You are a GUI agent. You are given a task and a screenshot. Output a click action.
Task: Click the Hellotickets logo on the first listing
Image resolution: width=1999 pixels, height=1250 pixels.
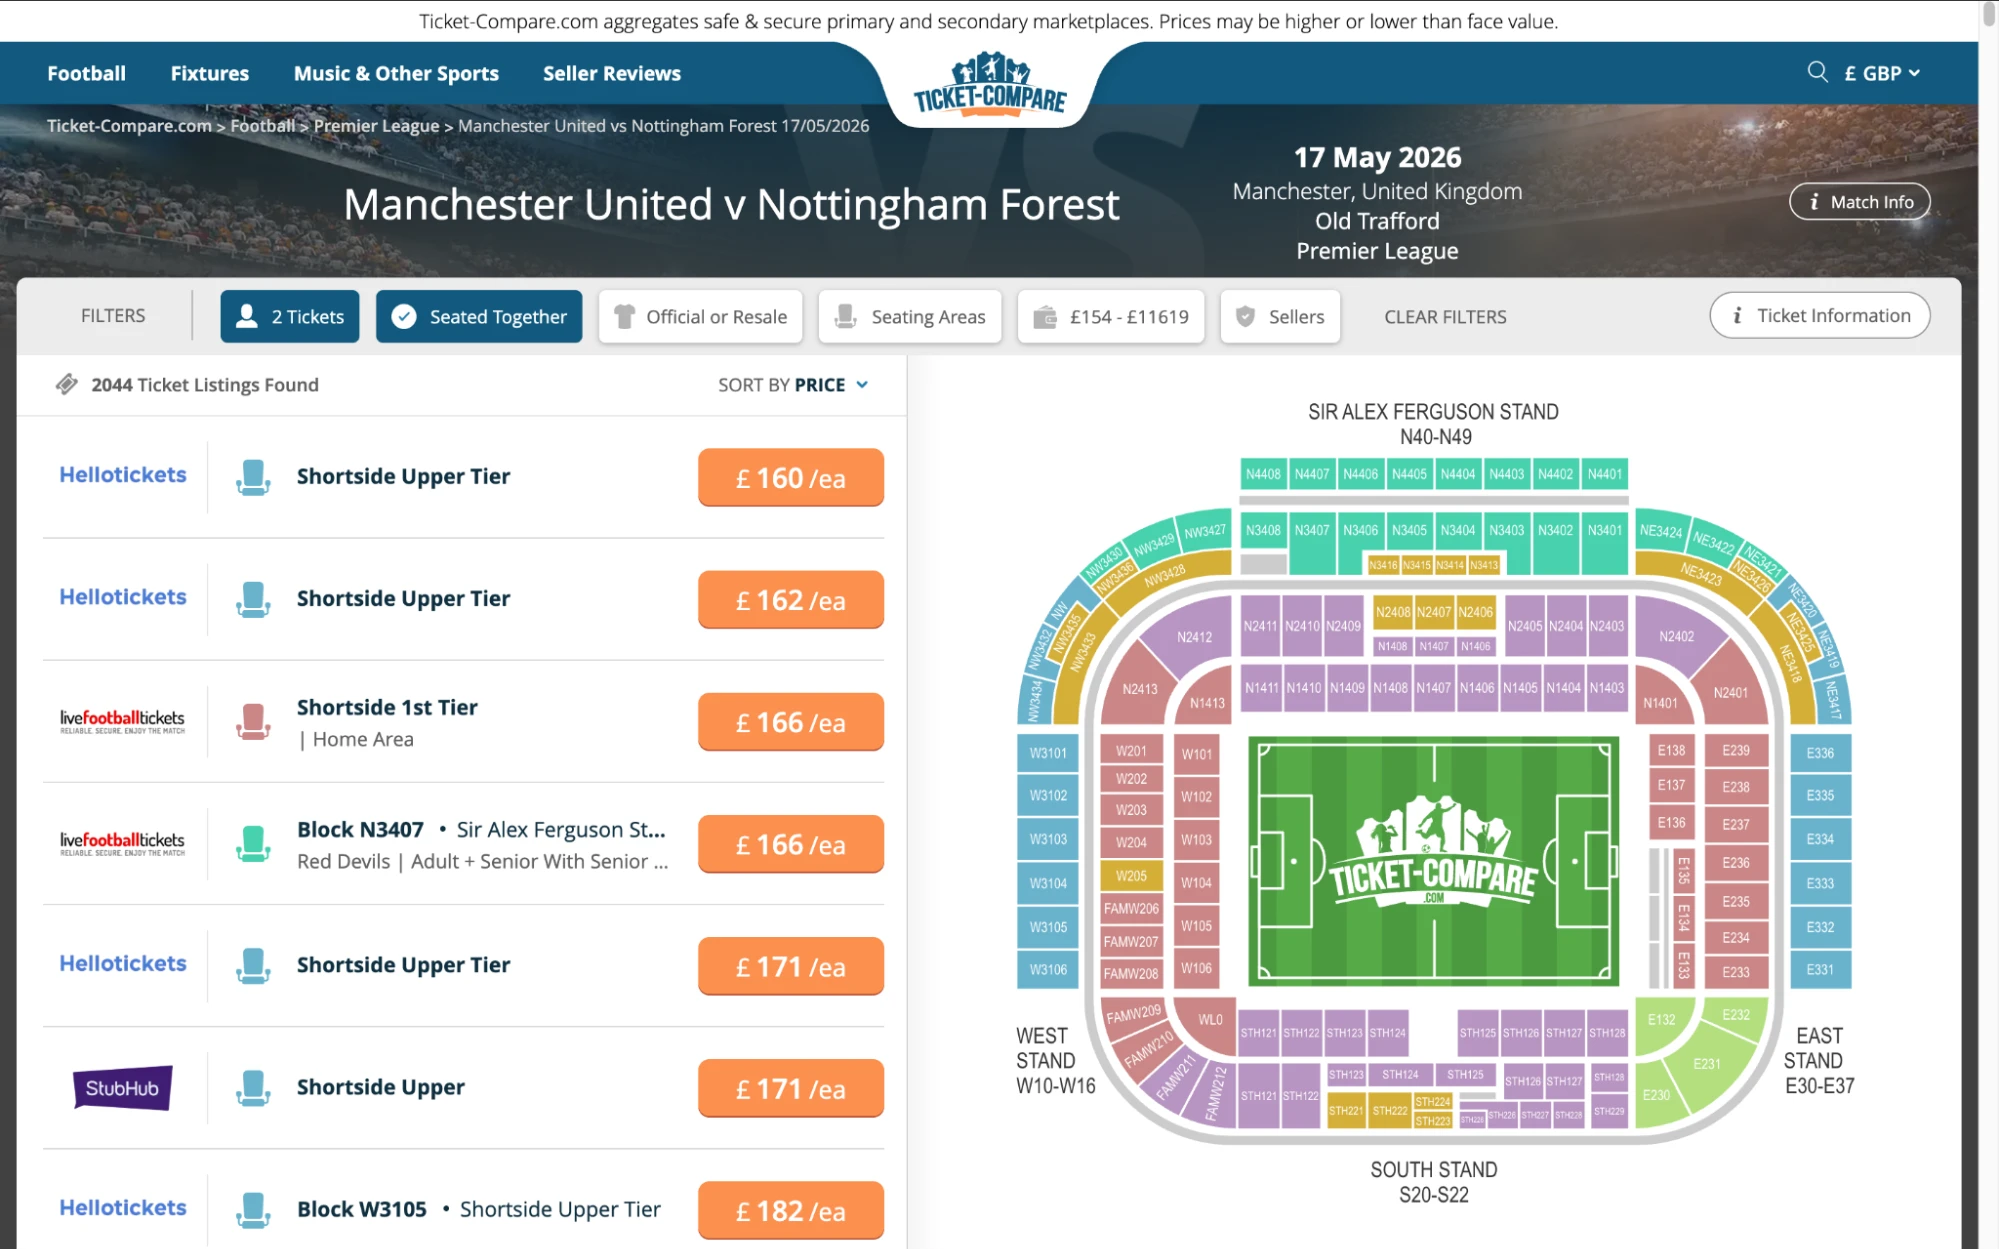coord(122,475)
